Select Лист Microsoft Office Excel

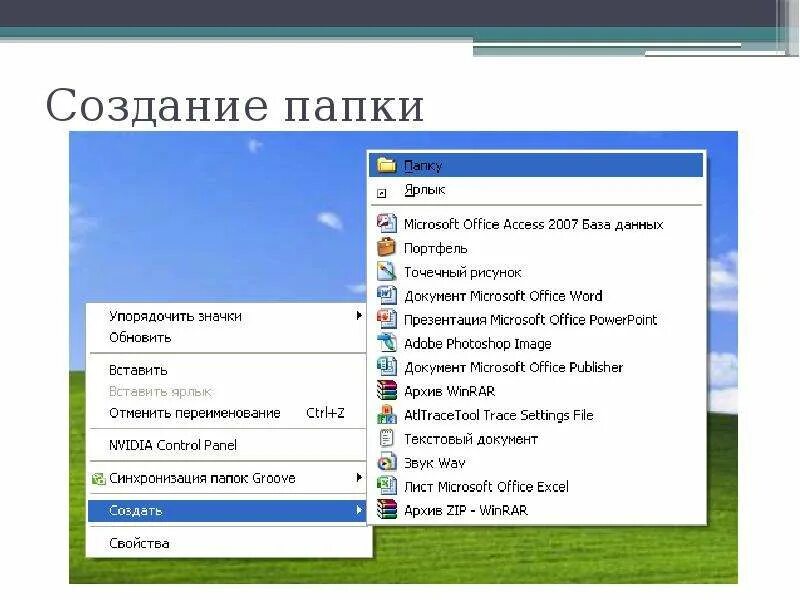(536, 486)
